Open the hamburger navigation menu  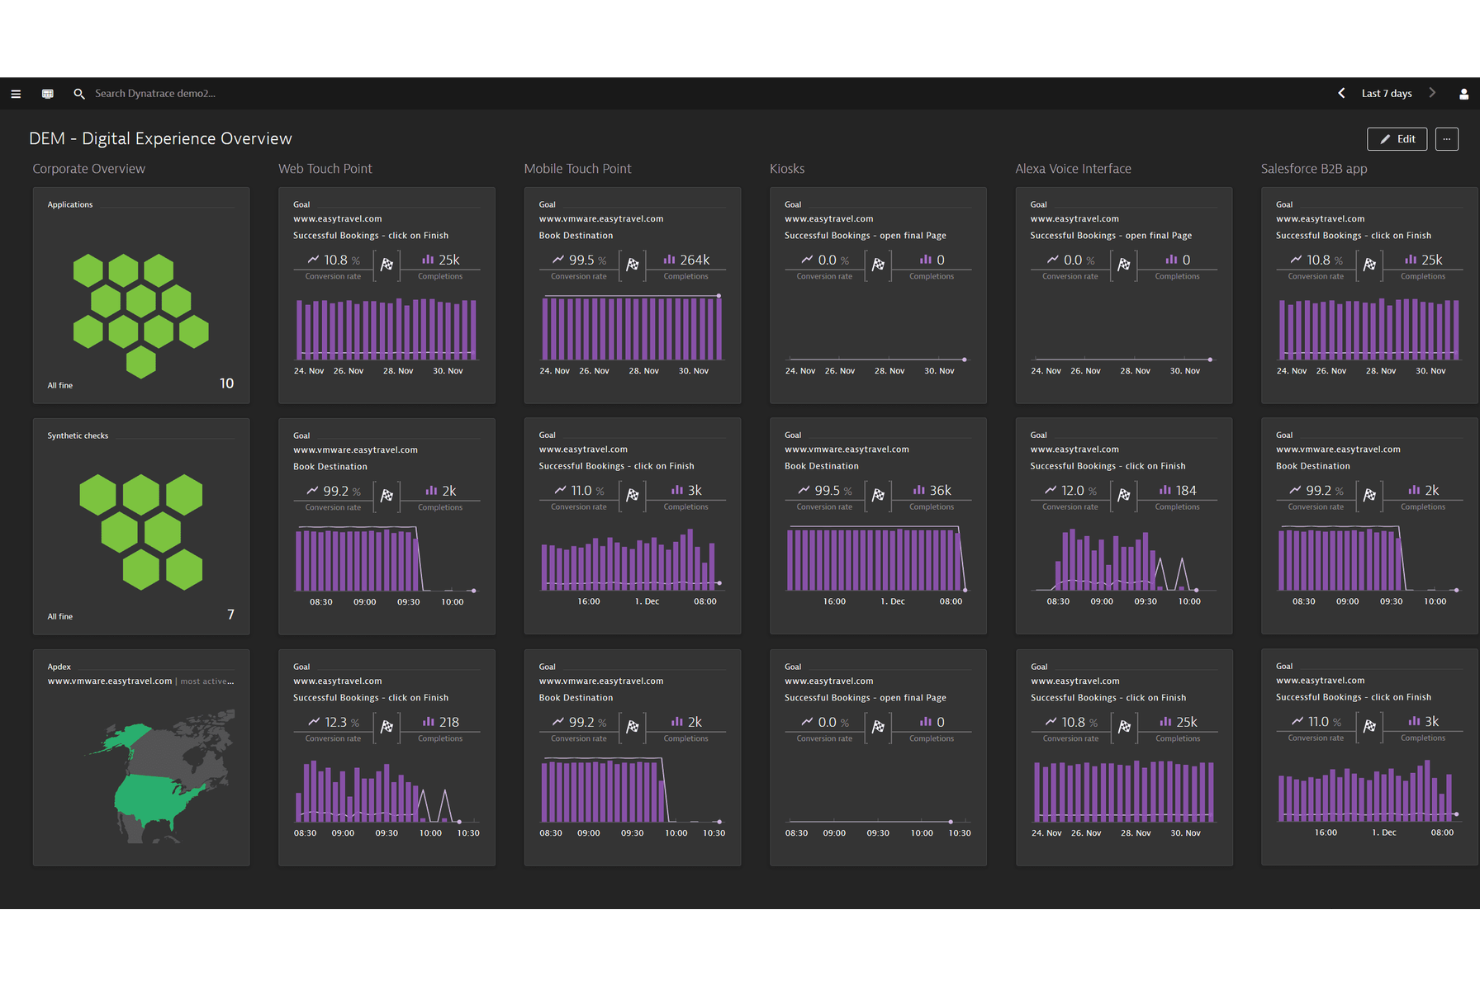pyautogui.click(x=16, y=94)
